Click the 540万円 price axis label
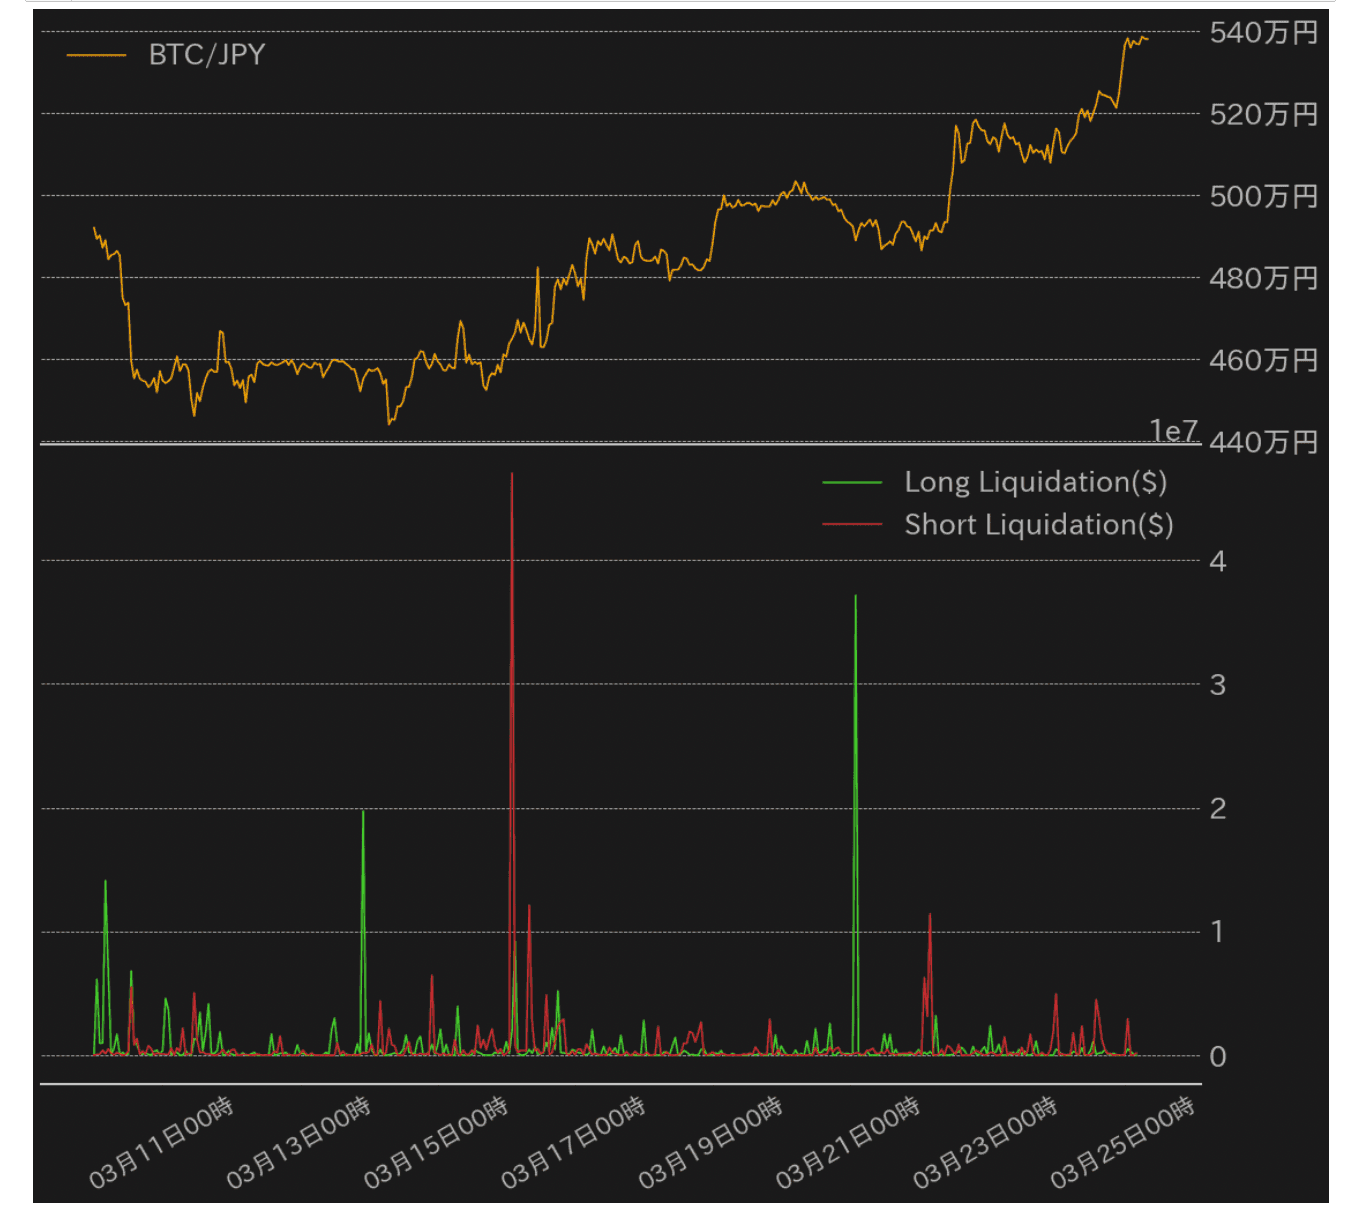 point(1263,33)
